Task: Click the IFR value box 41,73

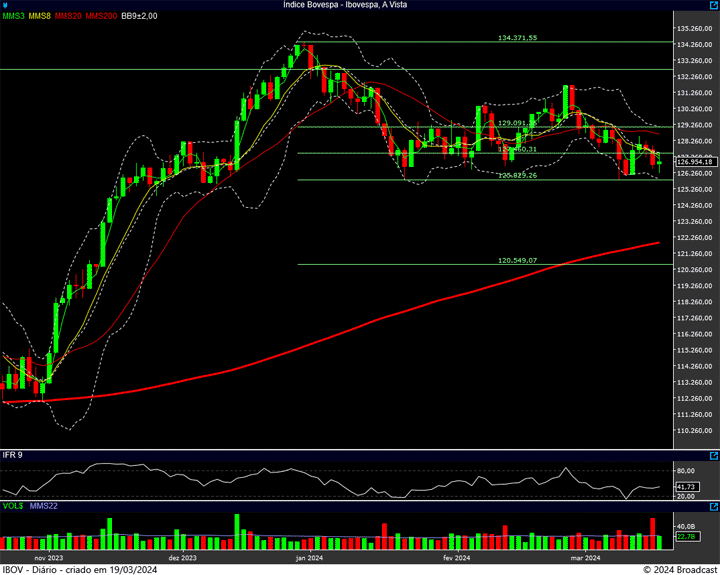Action: (x=686, y=486)
